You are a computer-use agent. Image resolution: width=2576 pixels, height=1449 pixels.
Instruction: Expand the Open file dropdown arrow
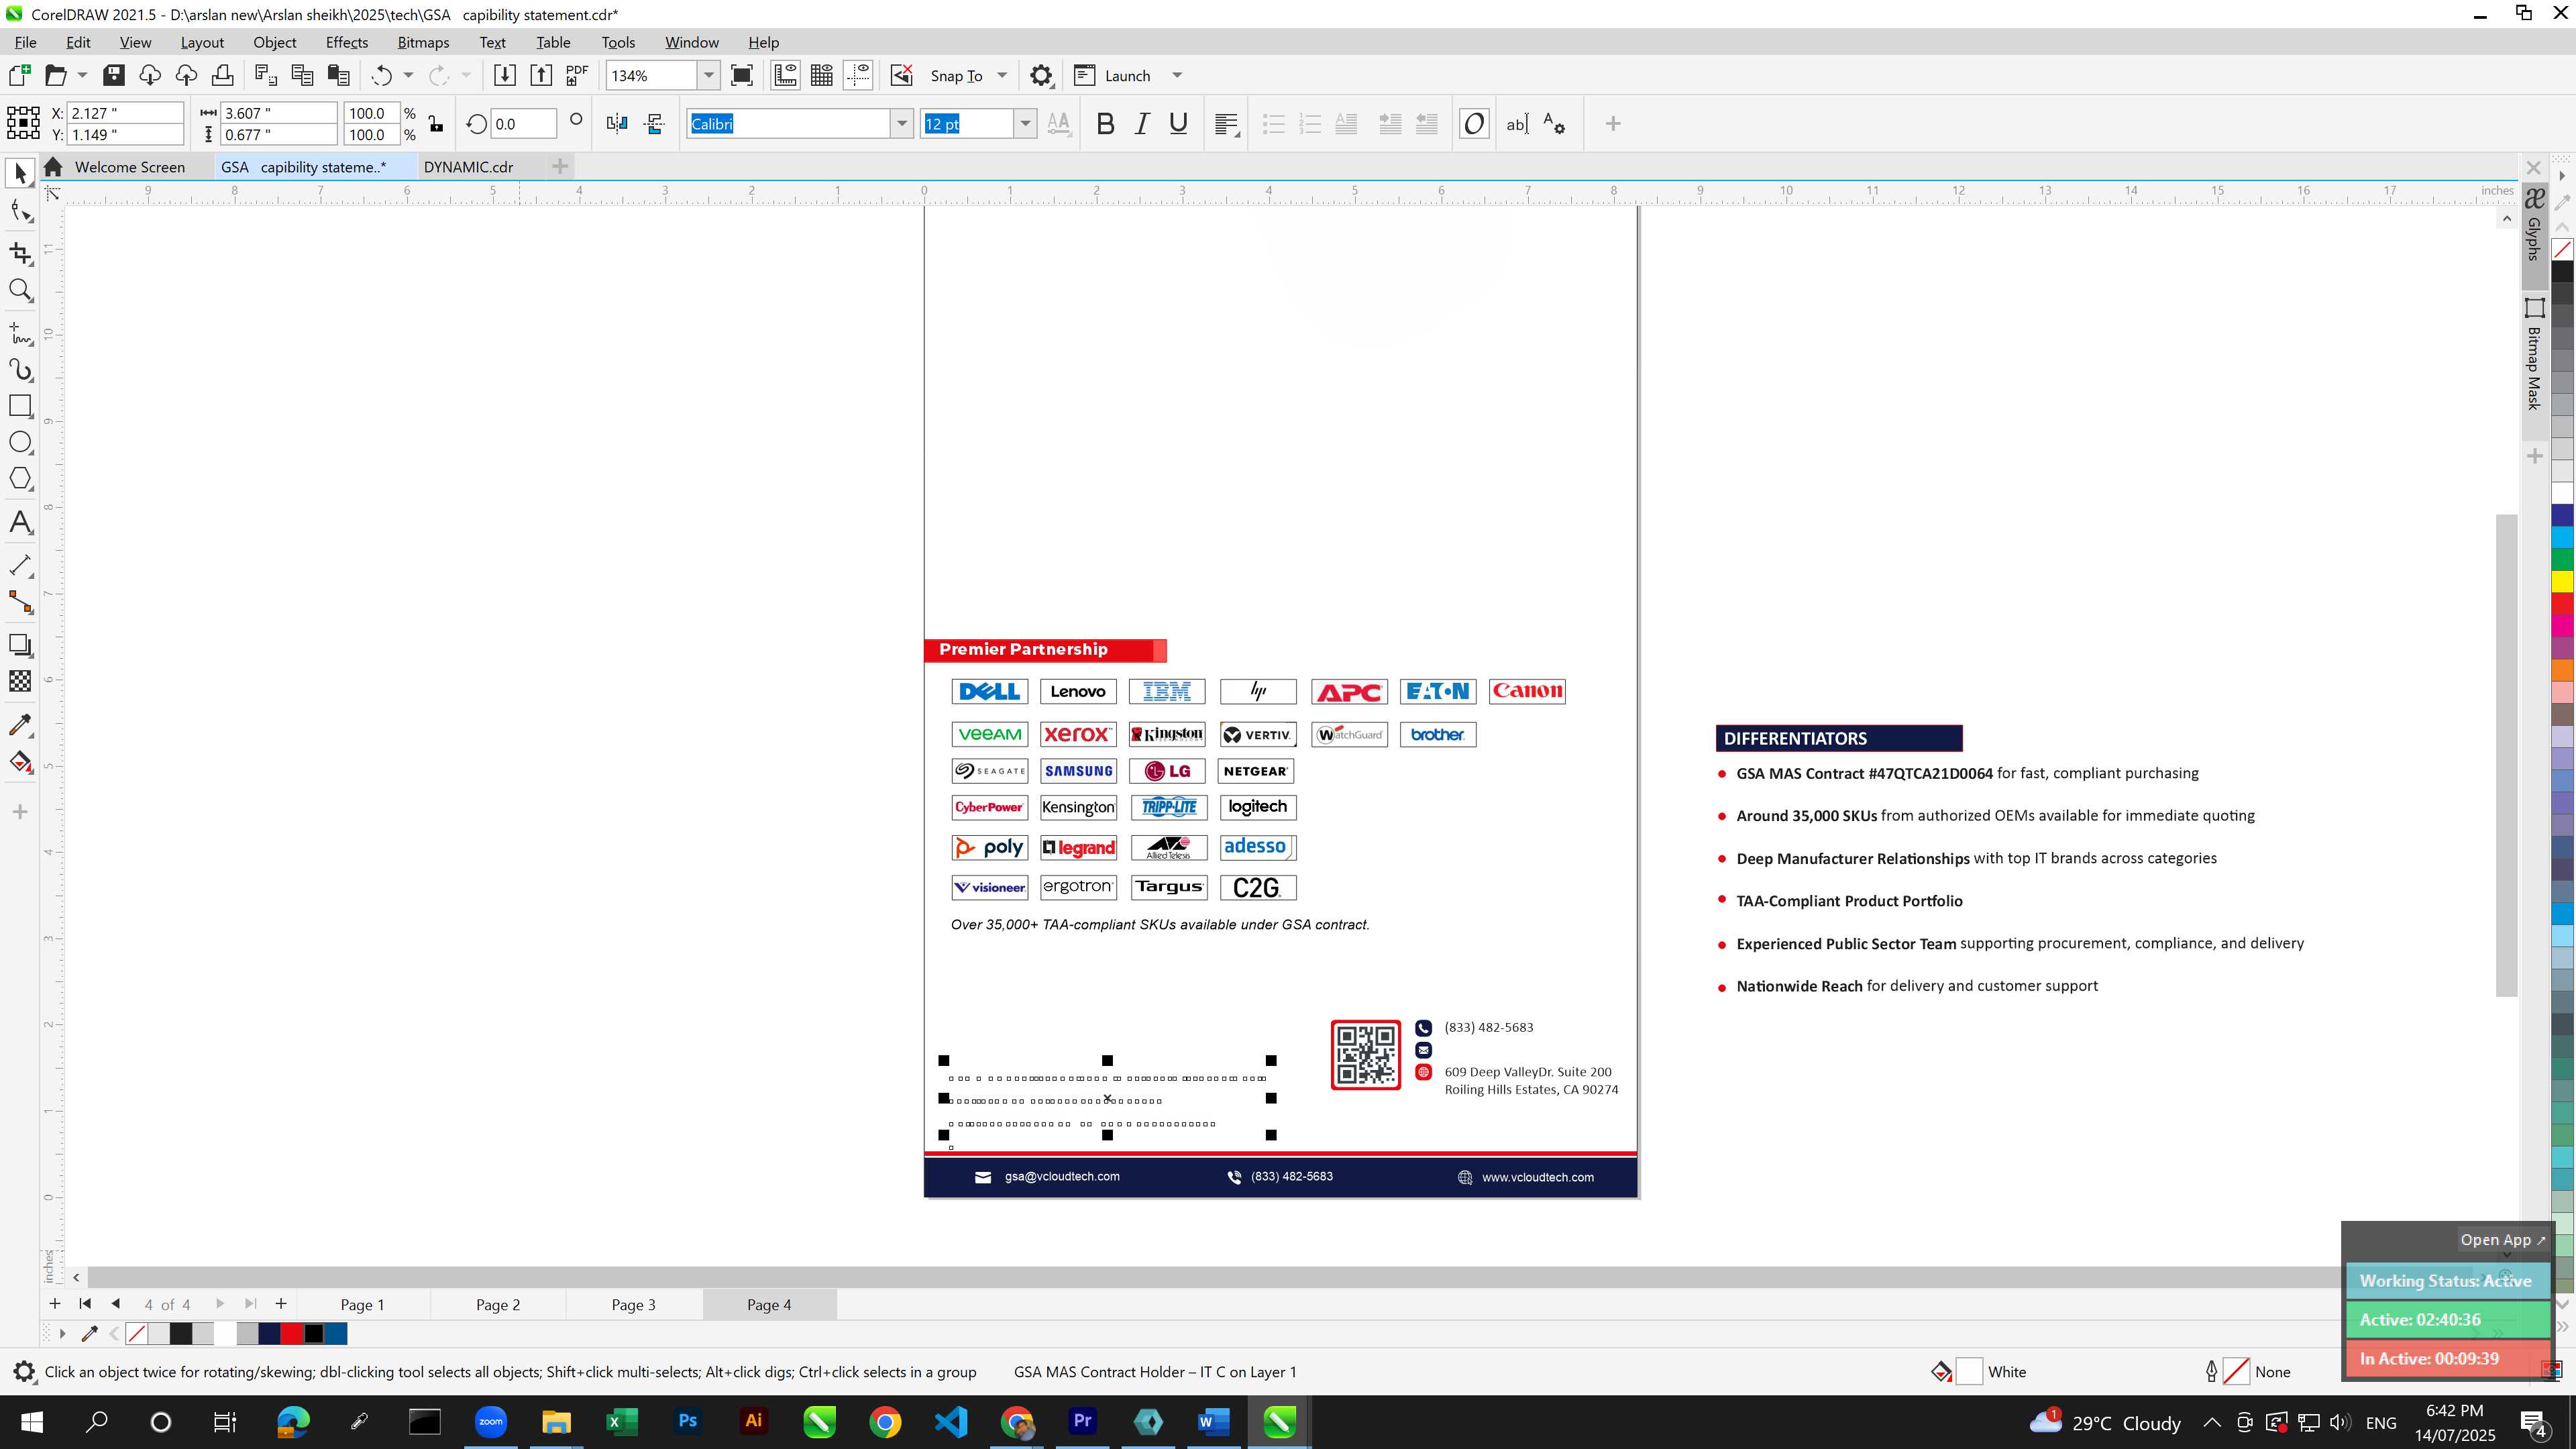(82, 75)
